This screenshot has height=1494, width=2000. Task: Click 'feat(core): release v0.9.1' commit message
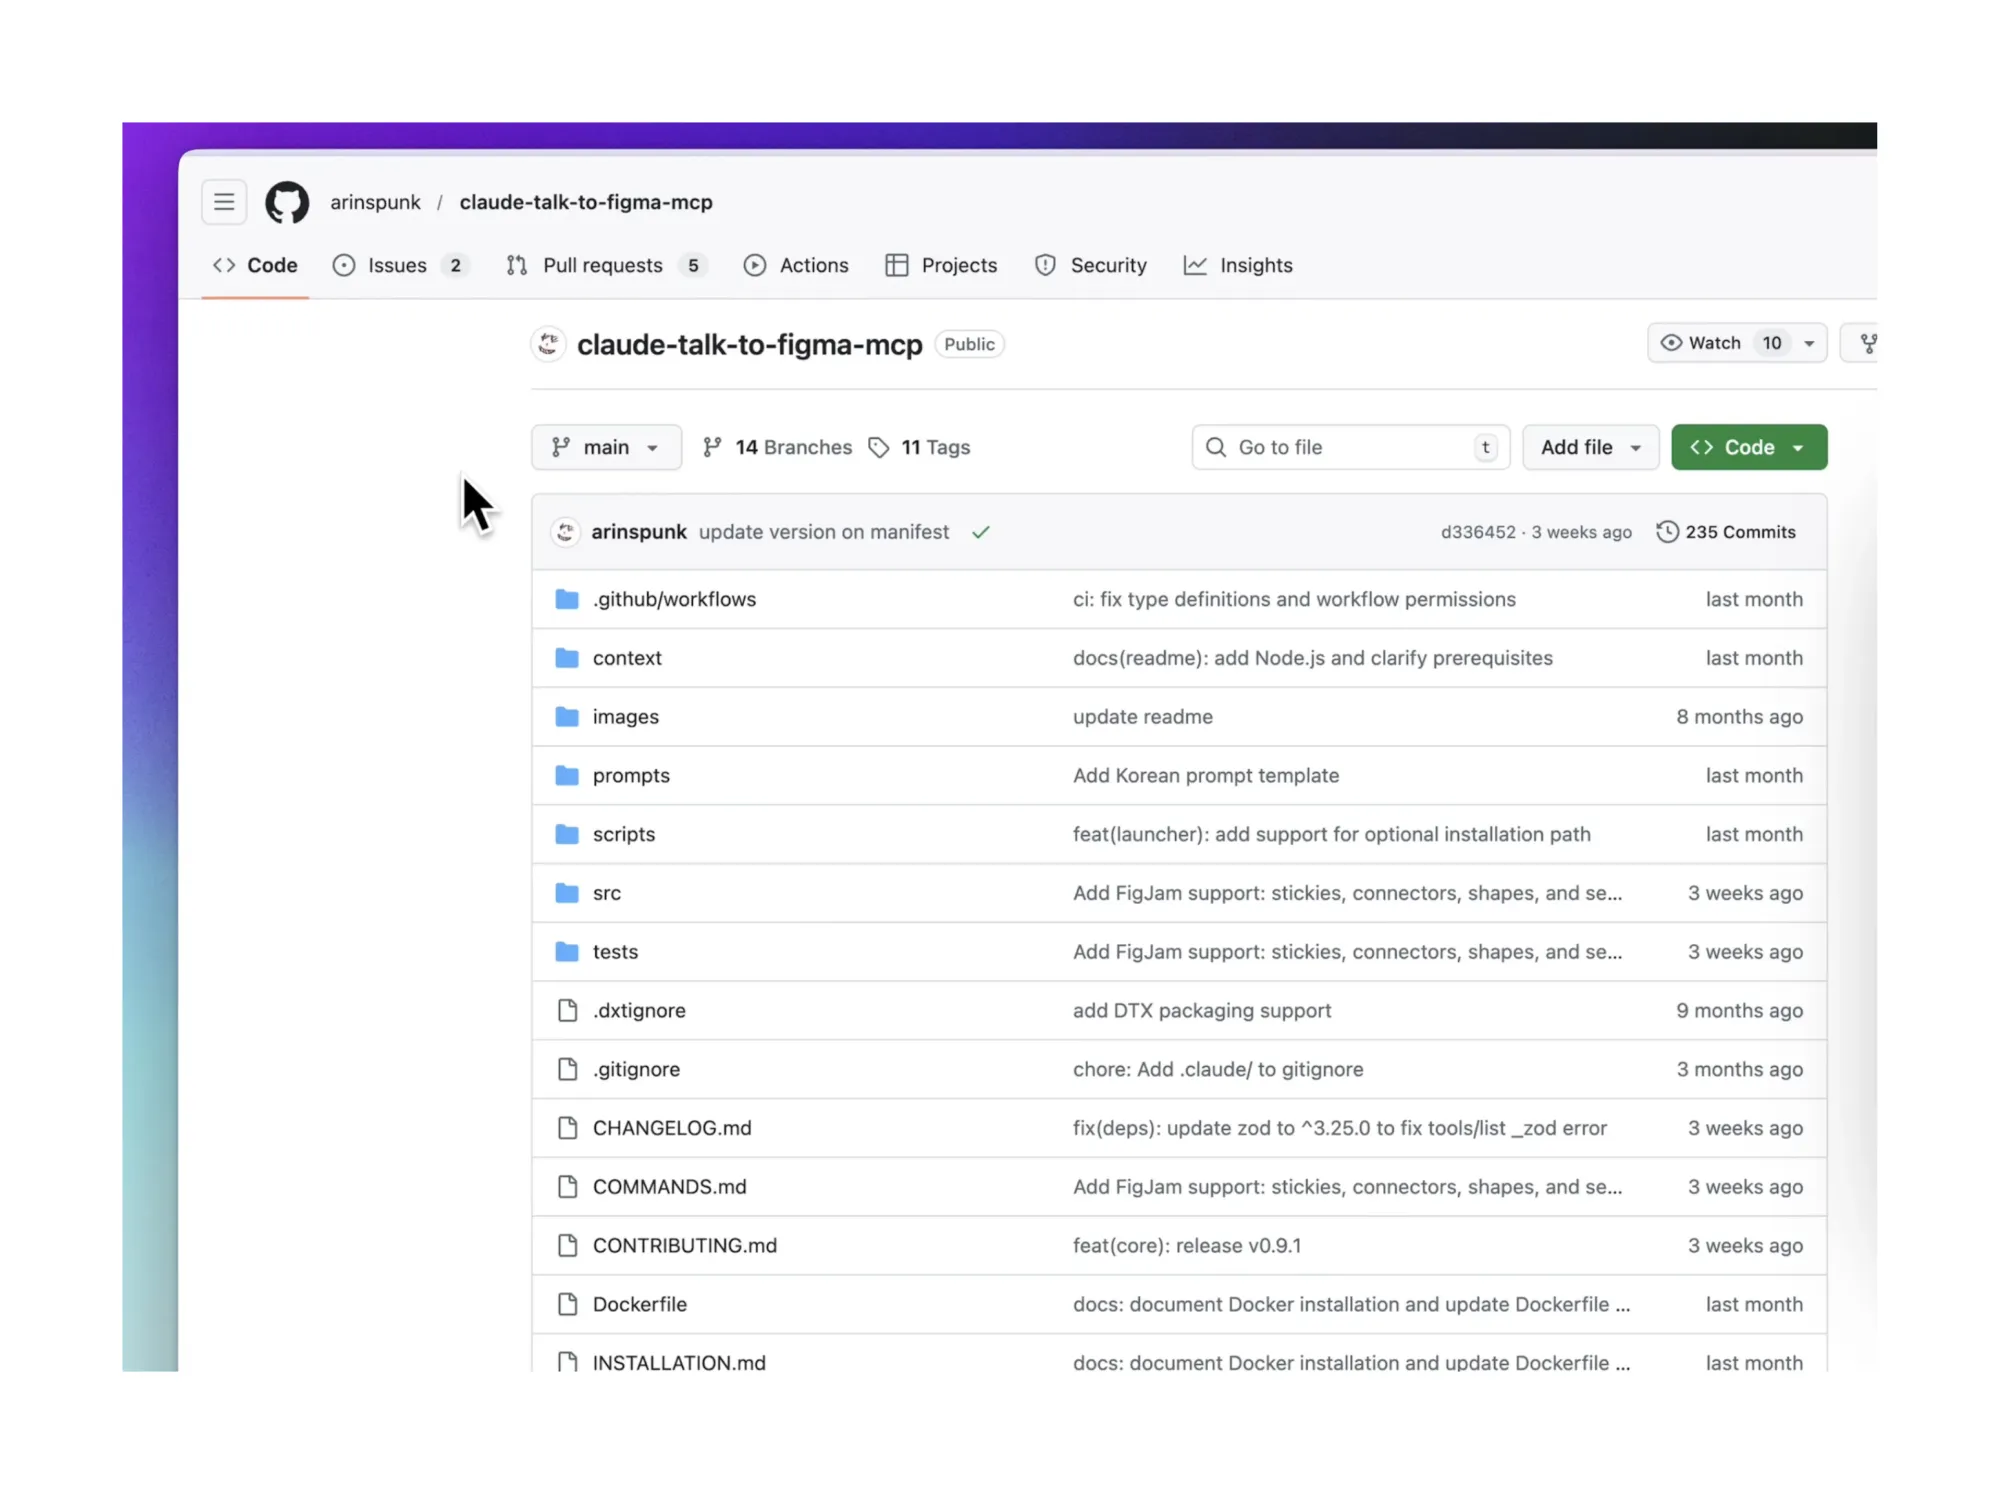click(1187, 1246)
